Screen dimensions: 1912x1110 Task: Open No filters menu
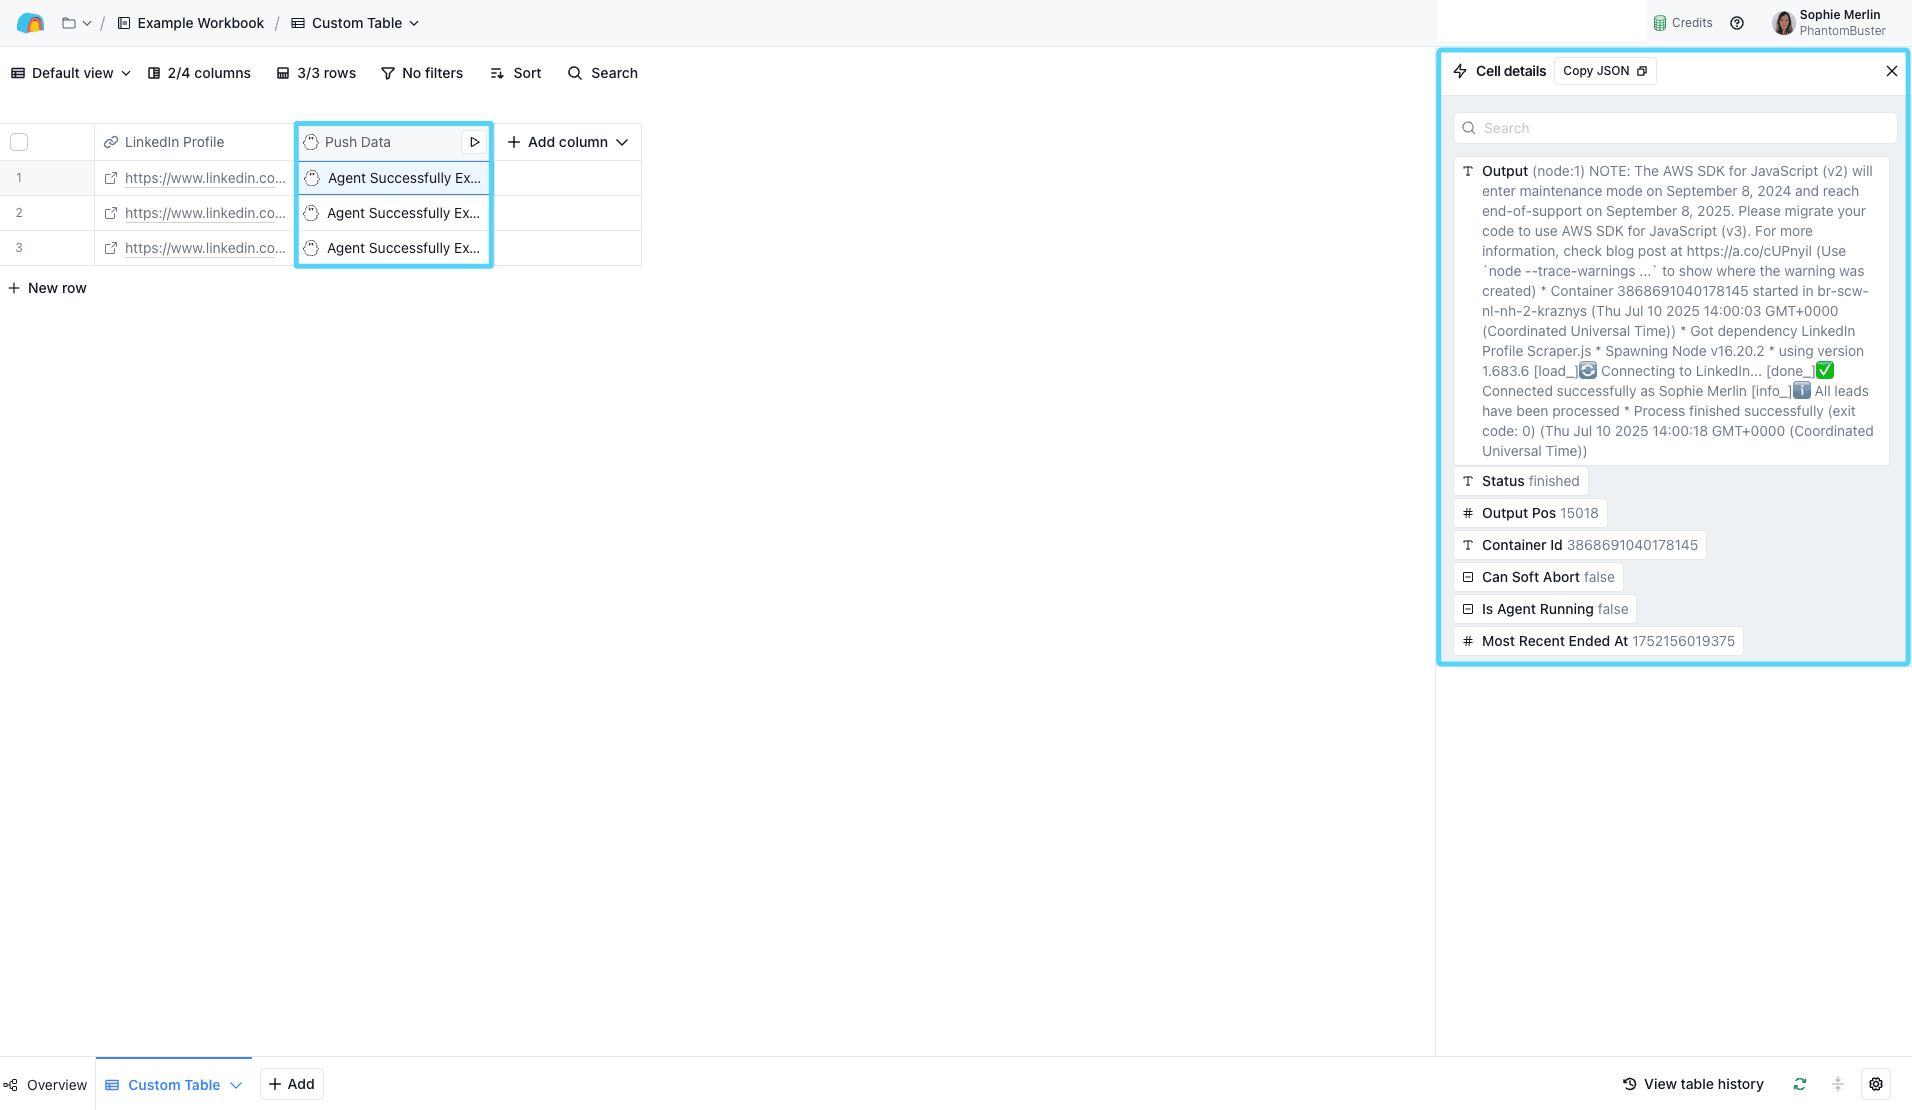[x=422, y=73]
